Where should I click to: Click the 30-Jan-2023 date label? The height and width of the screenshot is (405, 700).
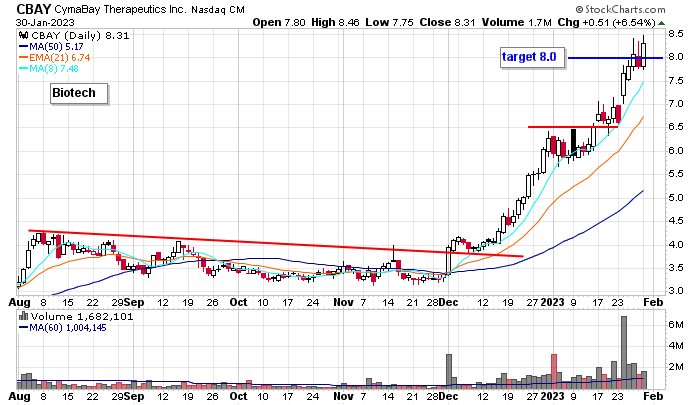45,22
